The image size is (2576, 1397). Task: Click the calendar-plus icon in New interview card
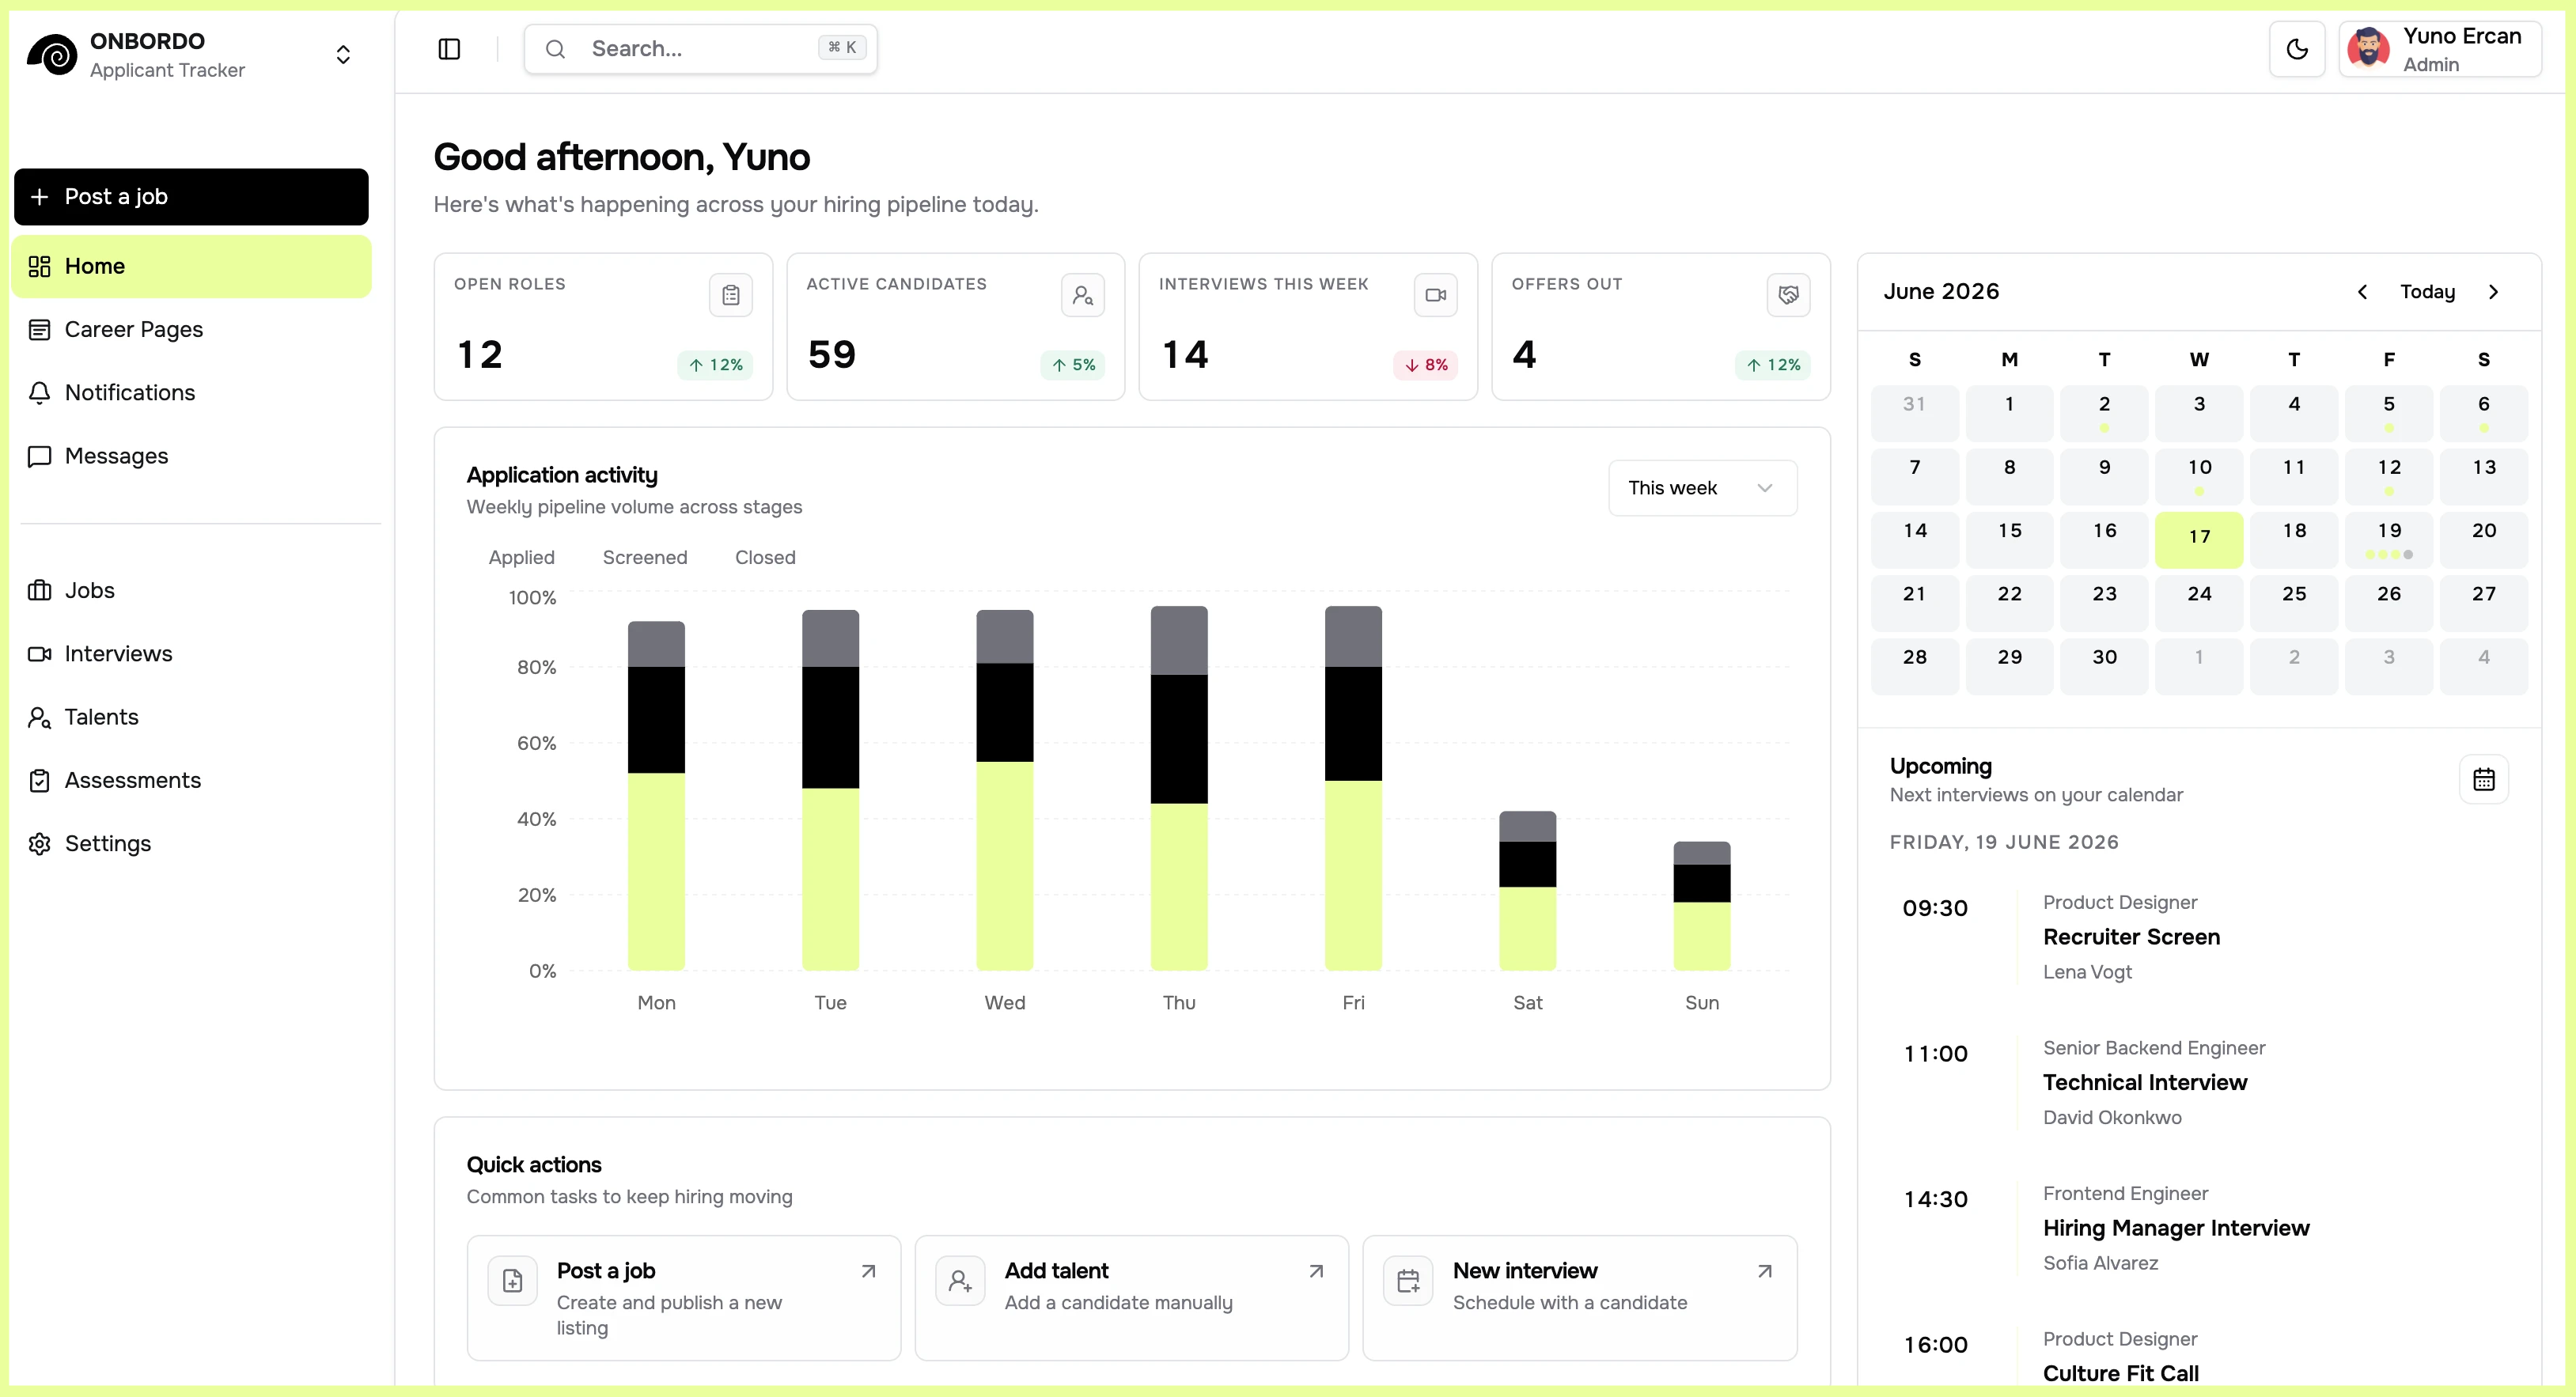(1409, 1281)
